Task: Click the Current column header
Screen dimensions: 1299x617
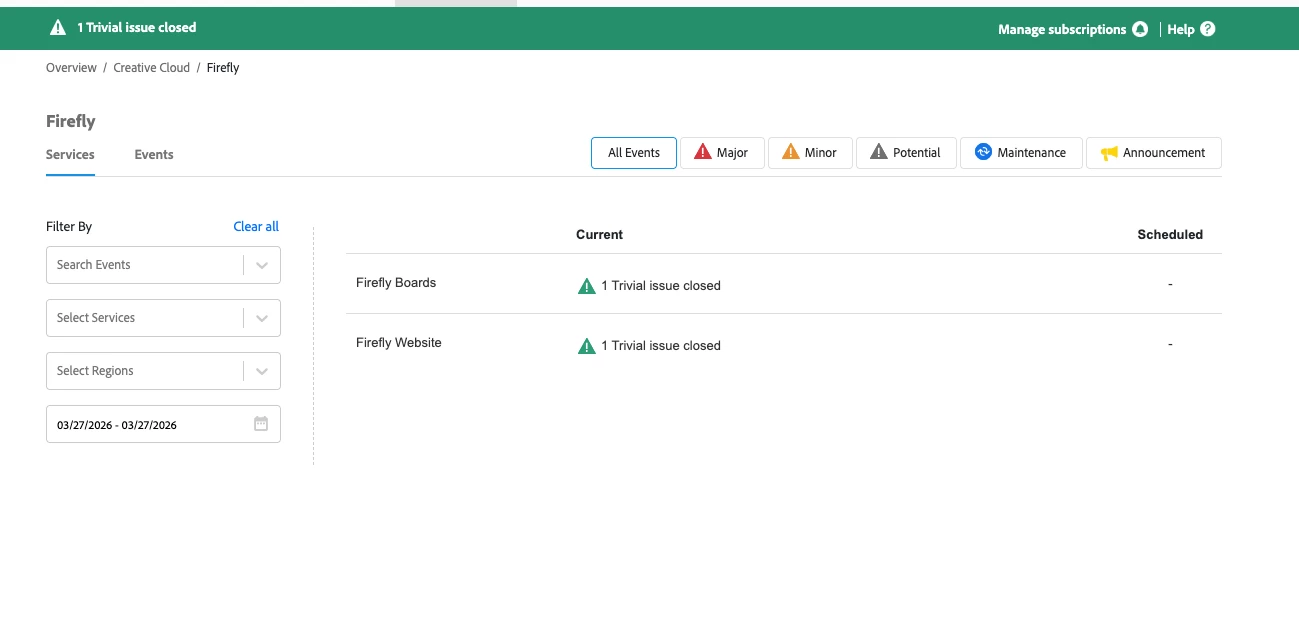Action: (600, 235)
